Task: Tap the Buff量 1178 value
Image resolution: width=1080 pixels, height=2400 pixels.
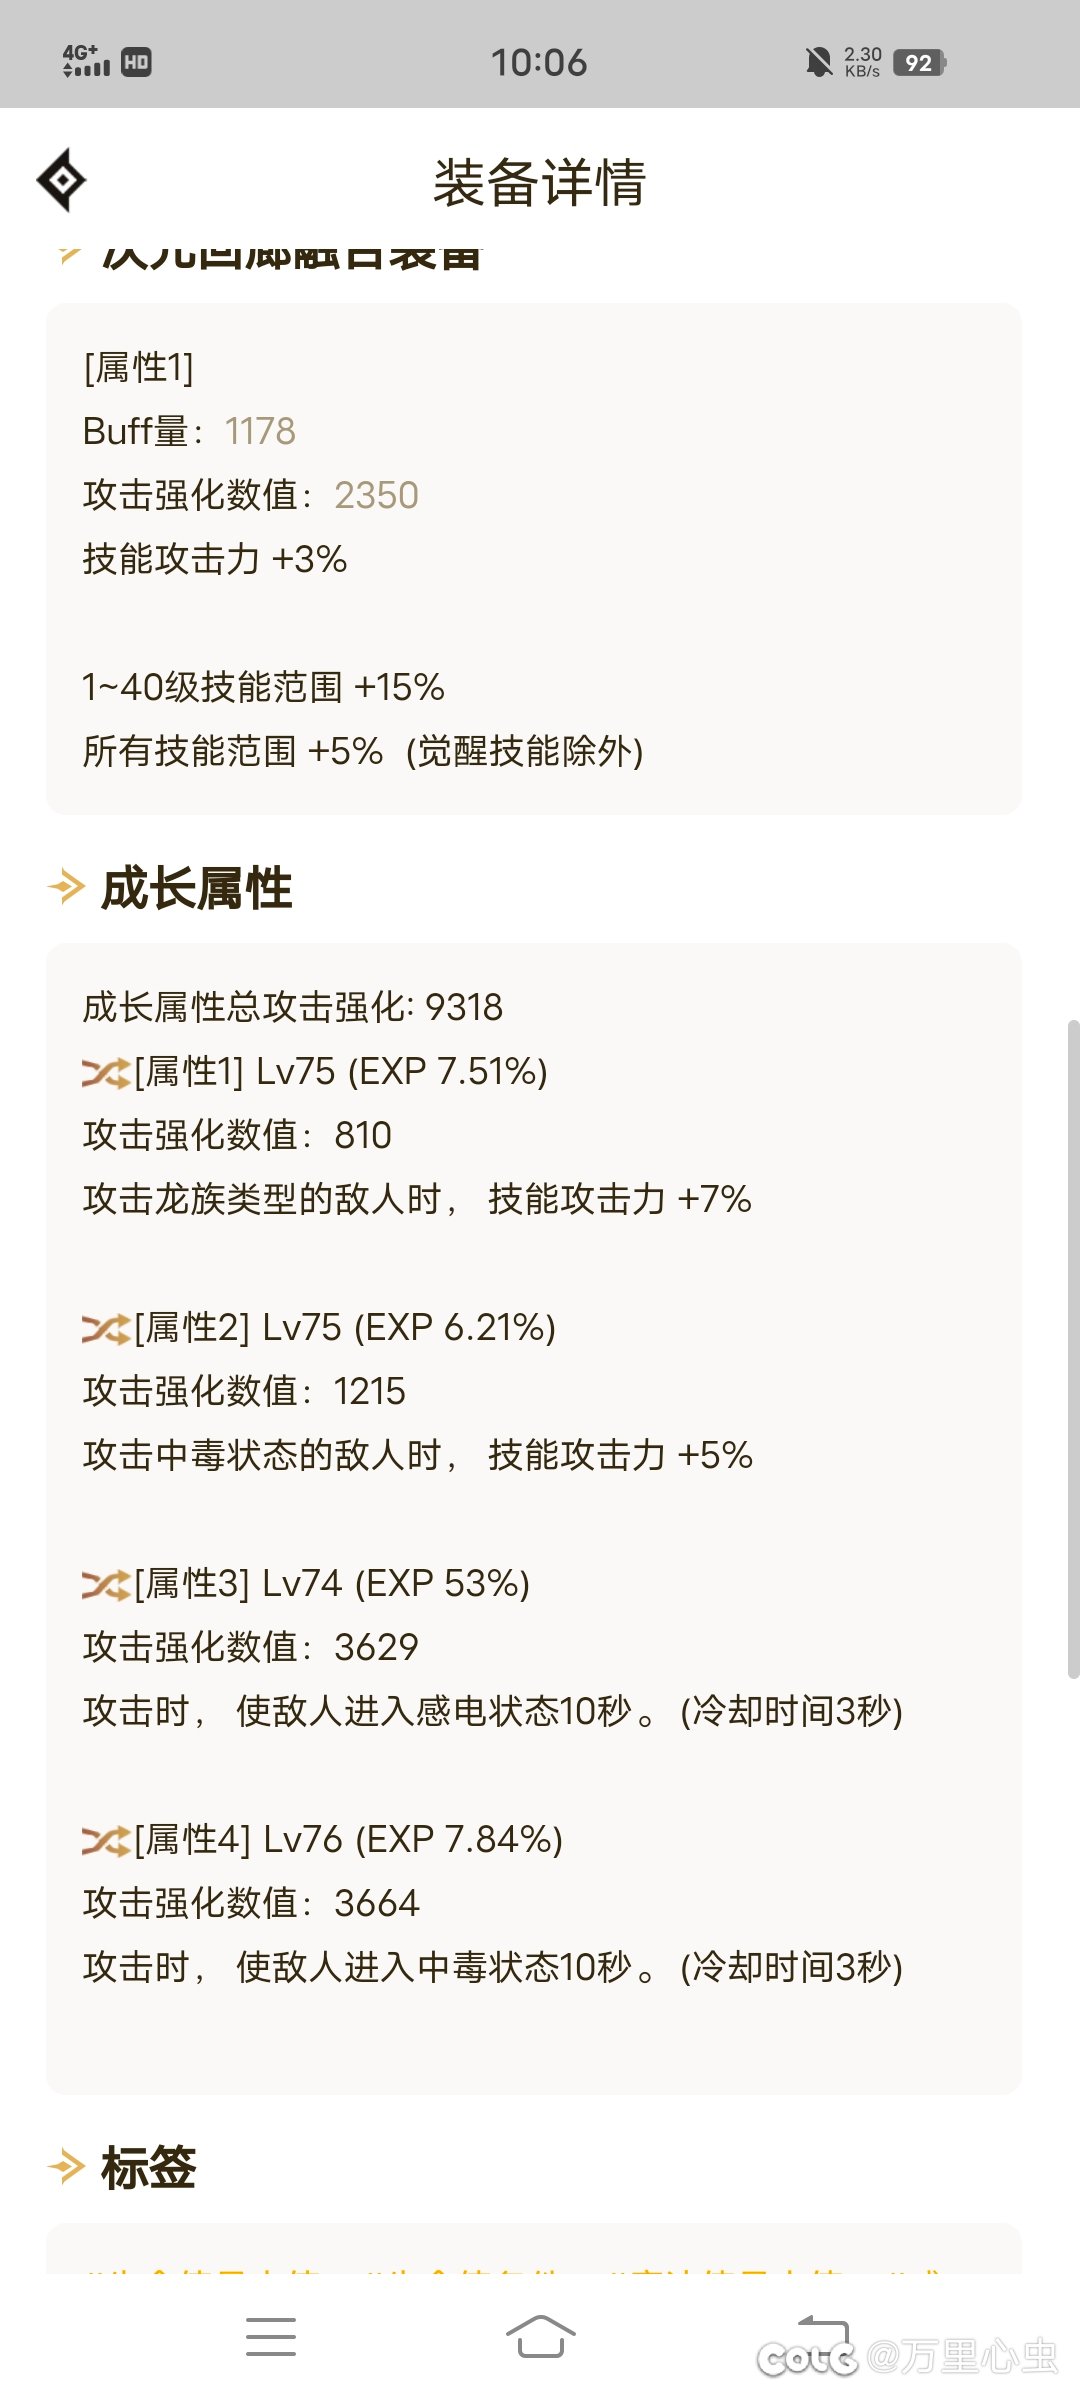Action: pos(260,432)
